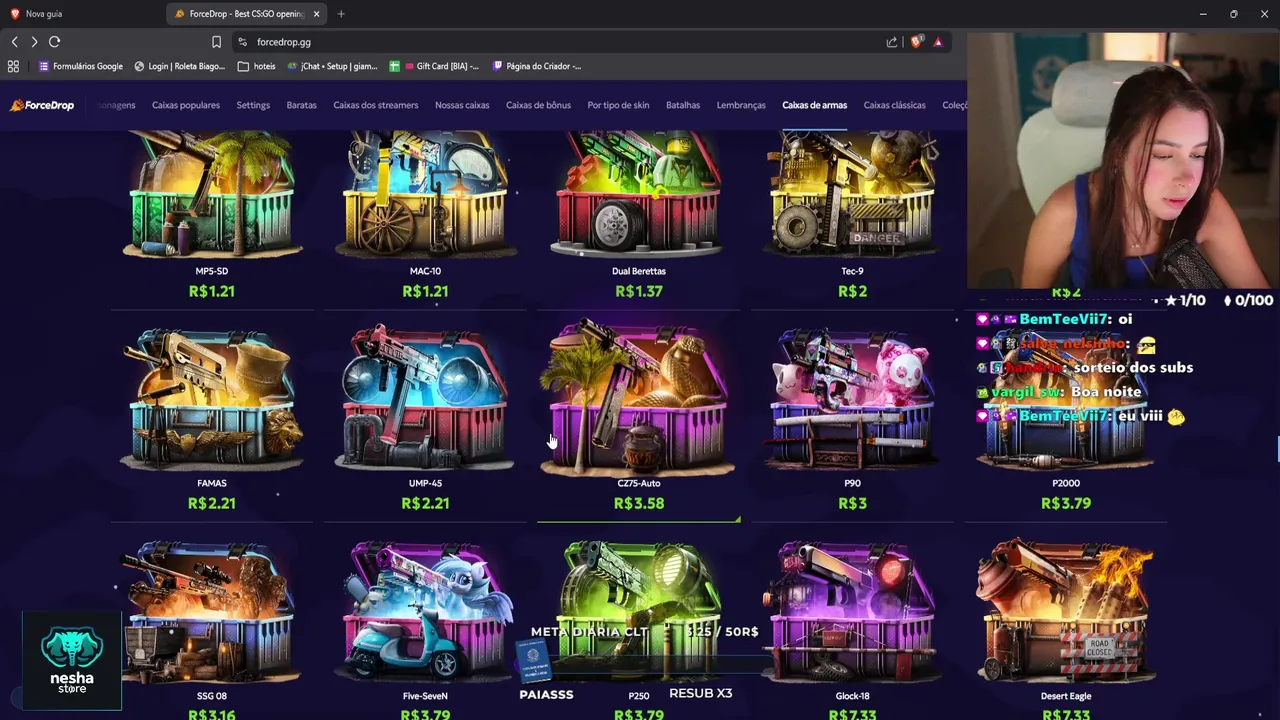This screenshot has width=1280, height=720.
Task: Go forward to the next page
Action: point(34,42)
